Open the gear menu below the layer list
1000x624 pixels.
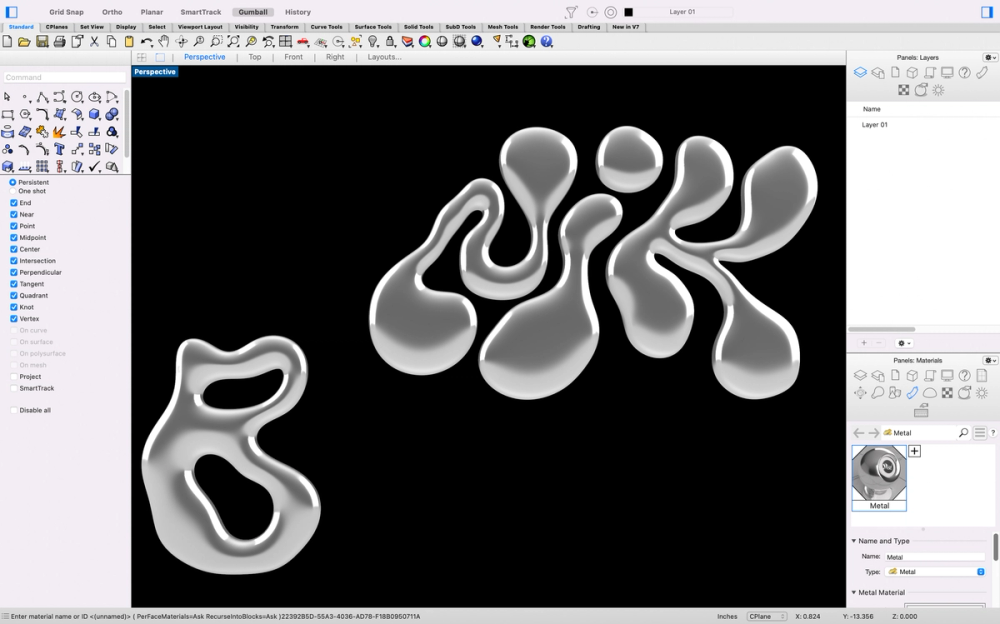click(x=904, y=343)
